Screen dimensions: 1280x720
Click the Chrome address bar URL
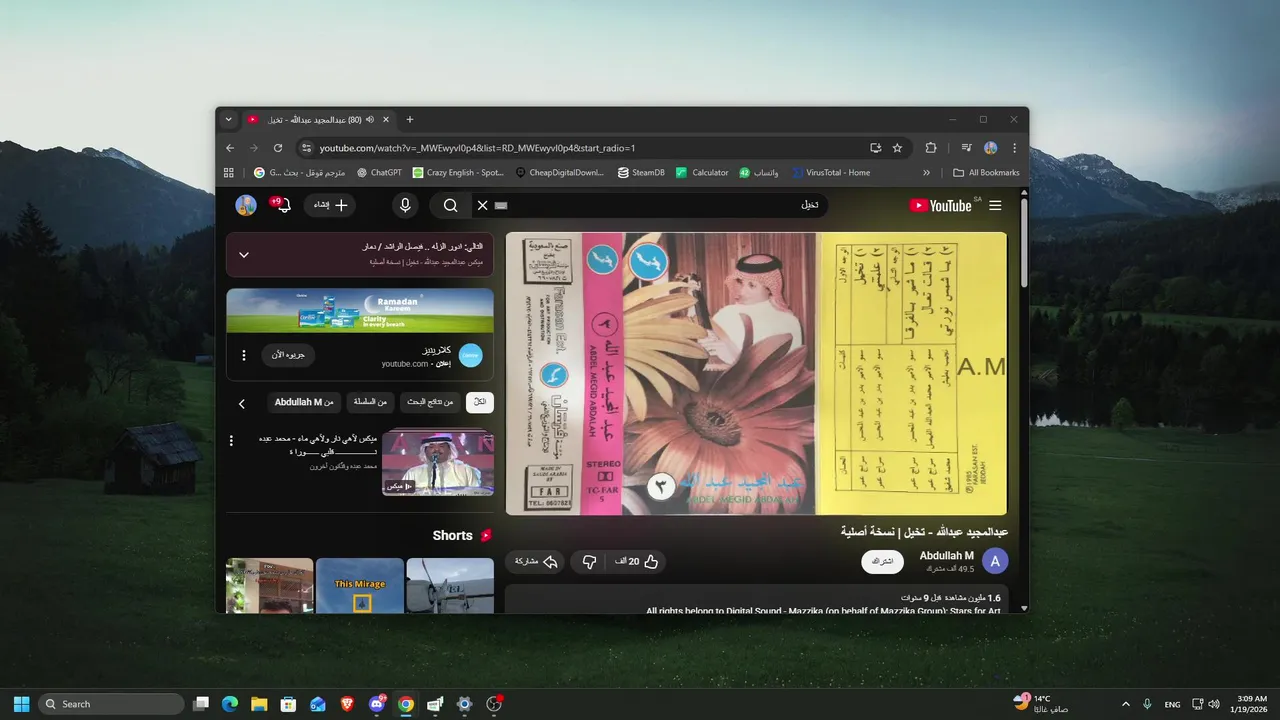click(x=477, y=148)
